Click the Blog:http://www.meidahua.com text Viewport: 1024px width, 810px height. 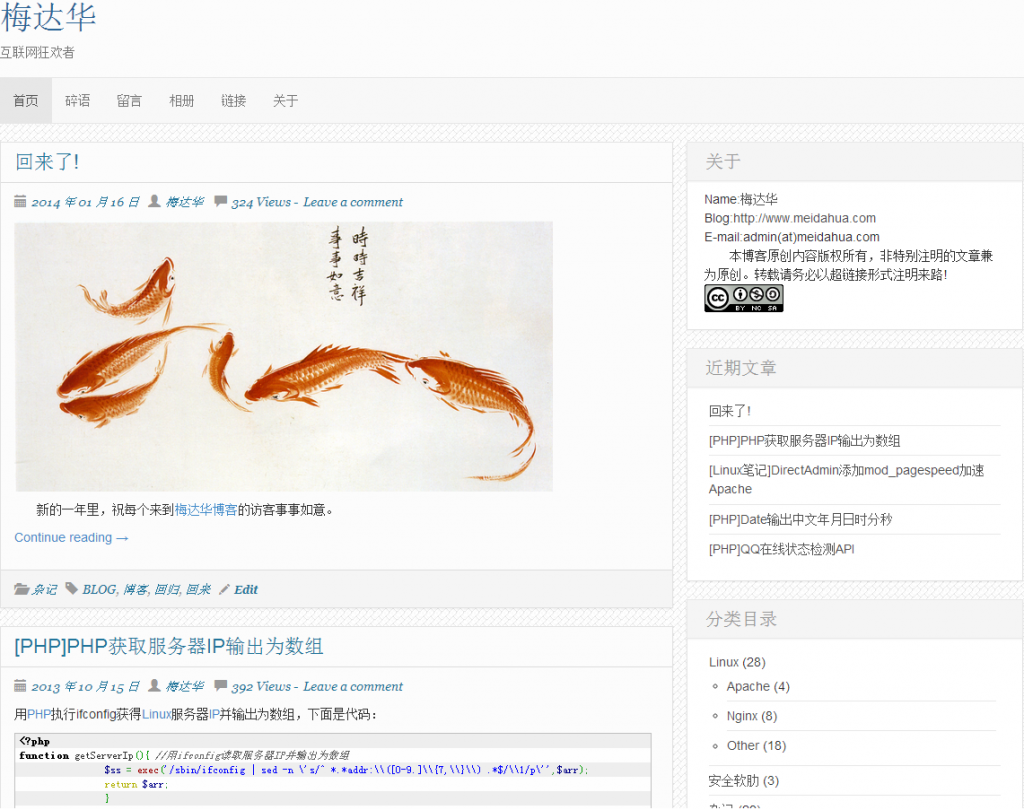tap(790, 218)
